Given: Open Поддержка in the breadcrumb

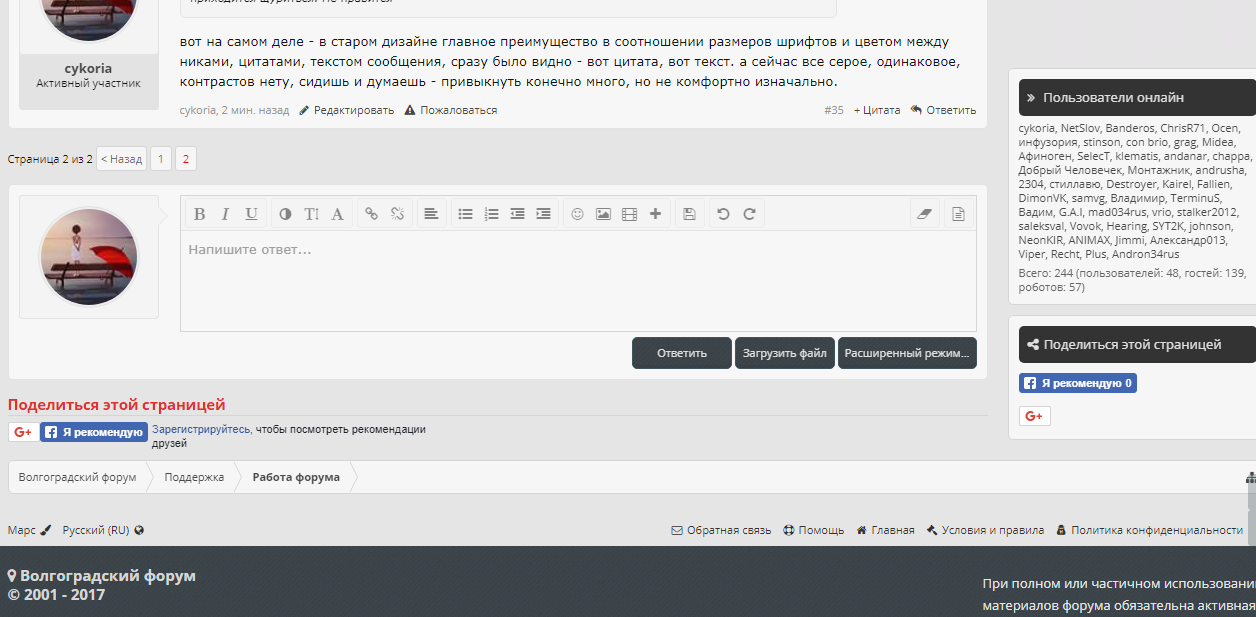Looking at the screenshot, I should (x=194, y=477).
